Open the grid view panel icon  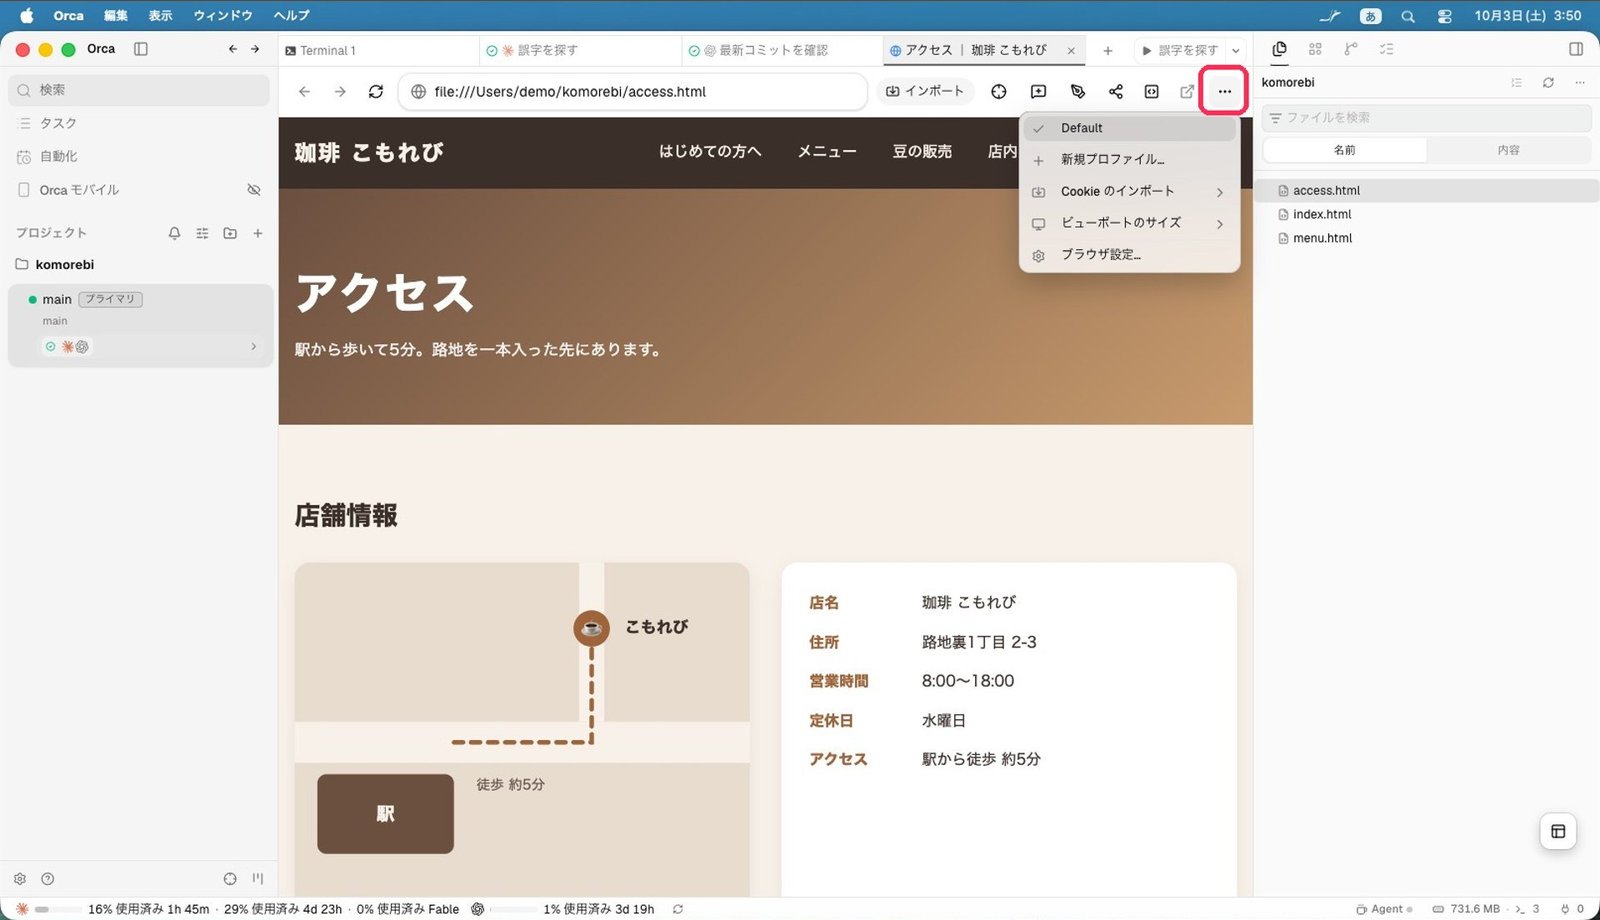pyautogui.click(x=1315, y=49)
